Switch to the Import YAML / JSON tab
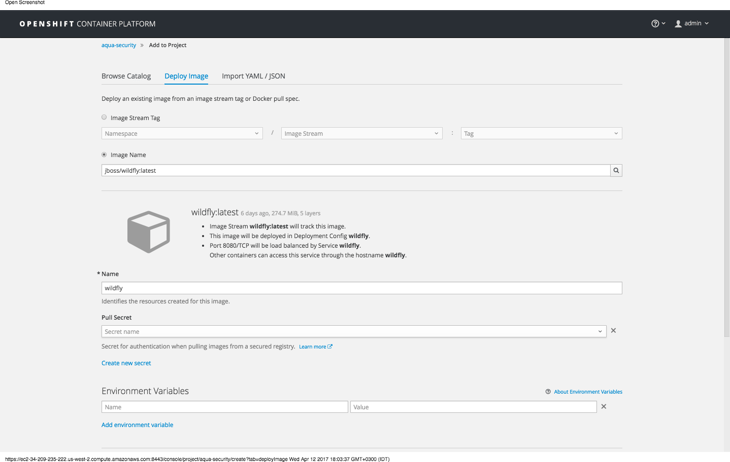The width and height of the screenshot is (730, 462). (253, 76)
